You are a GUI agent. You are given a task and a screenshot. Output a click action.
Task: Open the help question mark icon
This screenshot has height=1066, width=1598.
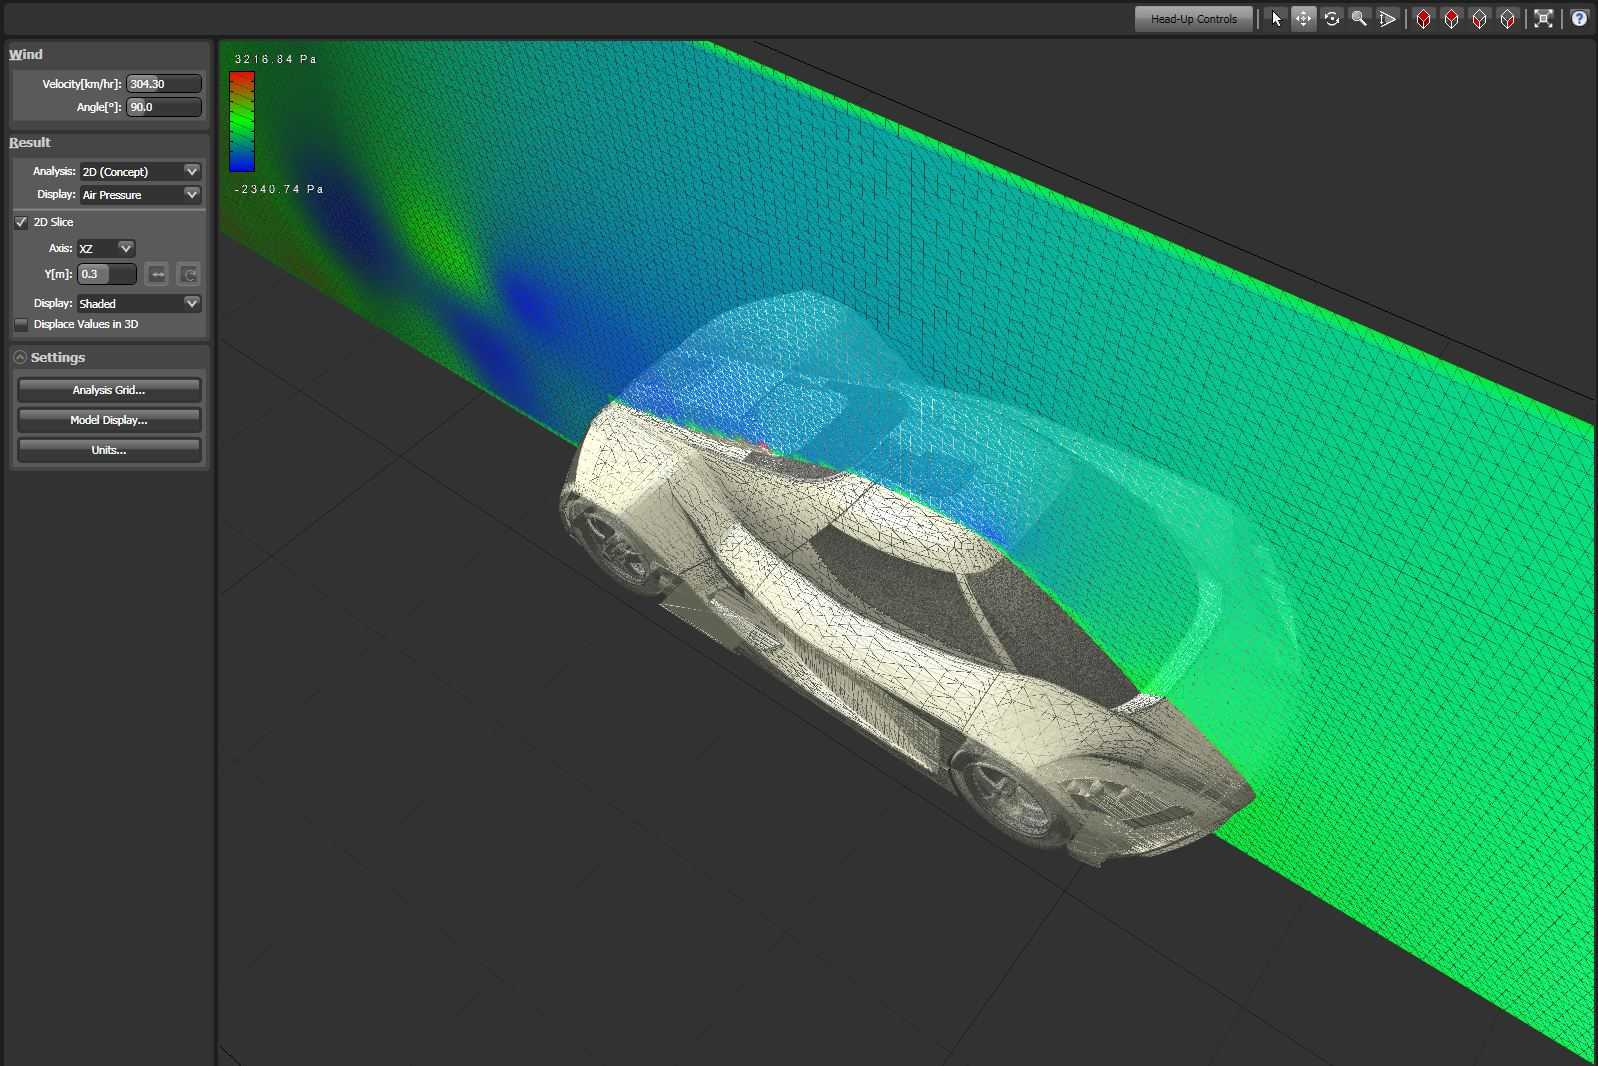pos(1580,19)
